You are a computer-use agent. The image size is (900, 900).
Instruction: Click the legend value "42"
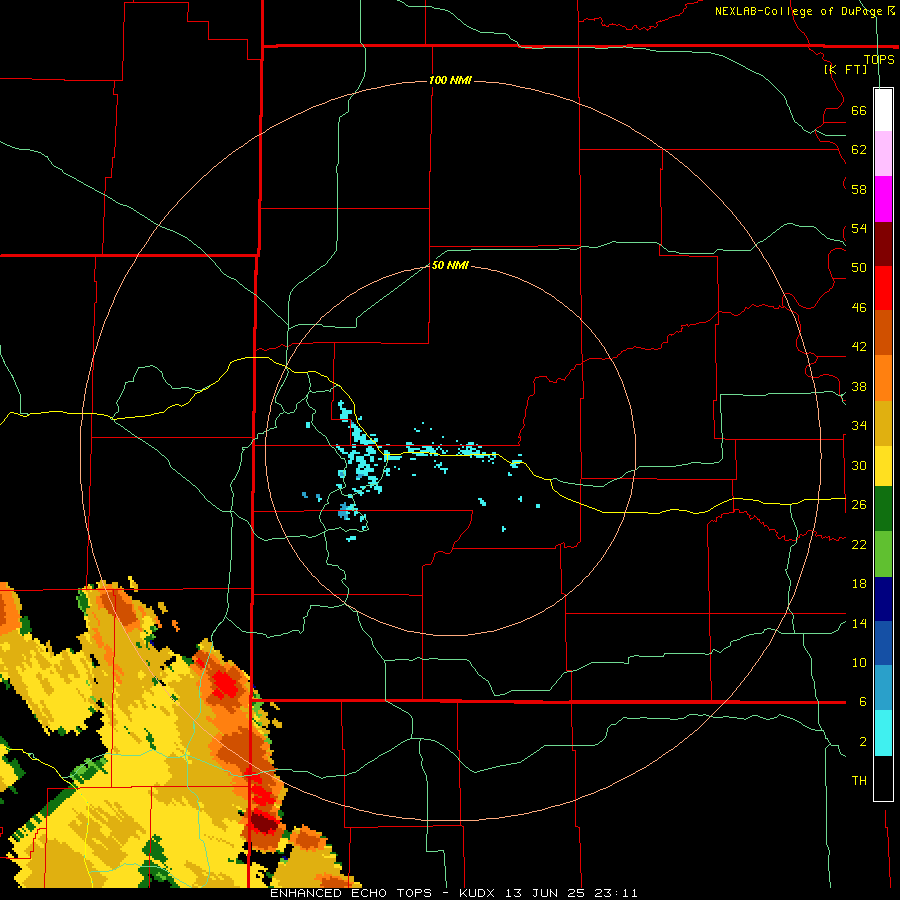(859, 347)
